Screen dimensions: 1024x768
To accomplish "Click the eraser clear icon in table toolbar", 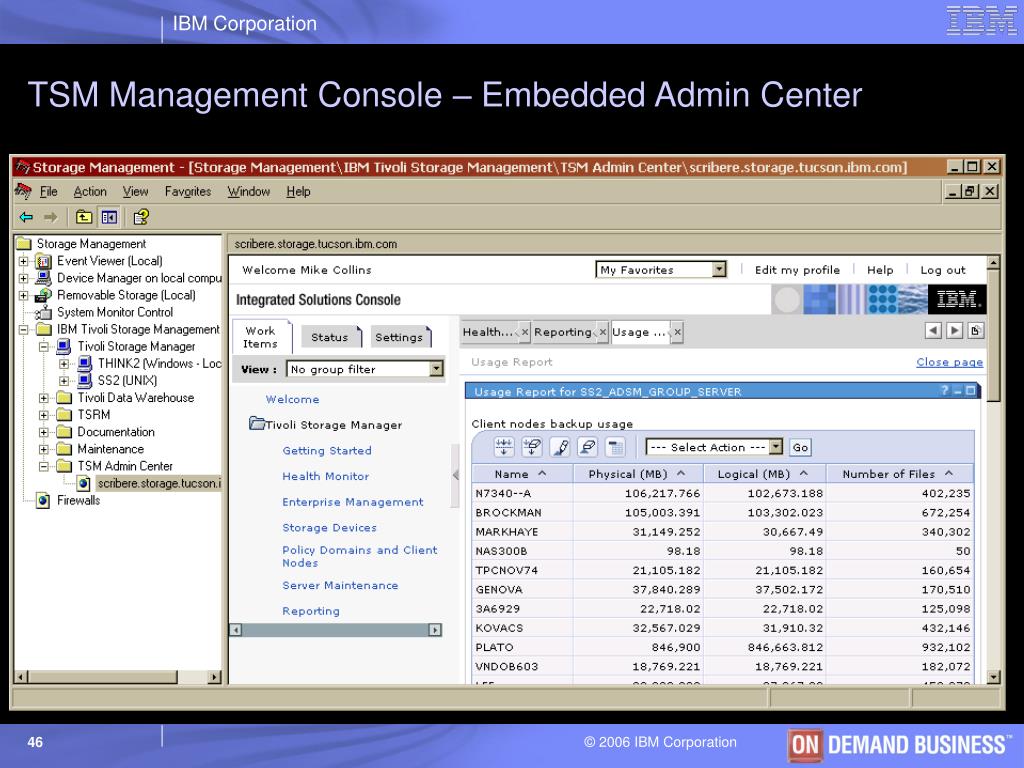I will coord(588,447).
